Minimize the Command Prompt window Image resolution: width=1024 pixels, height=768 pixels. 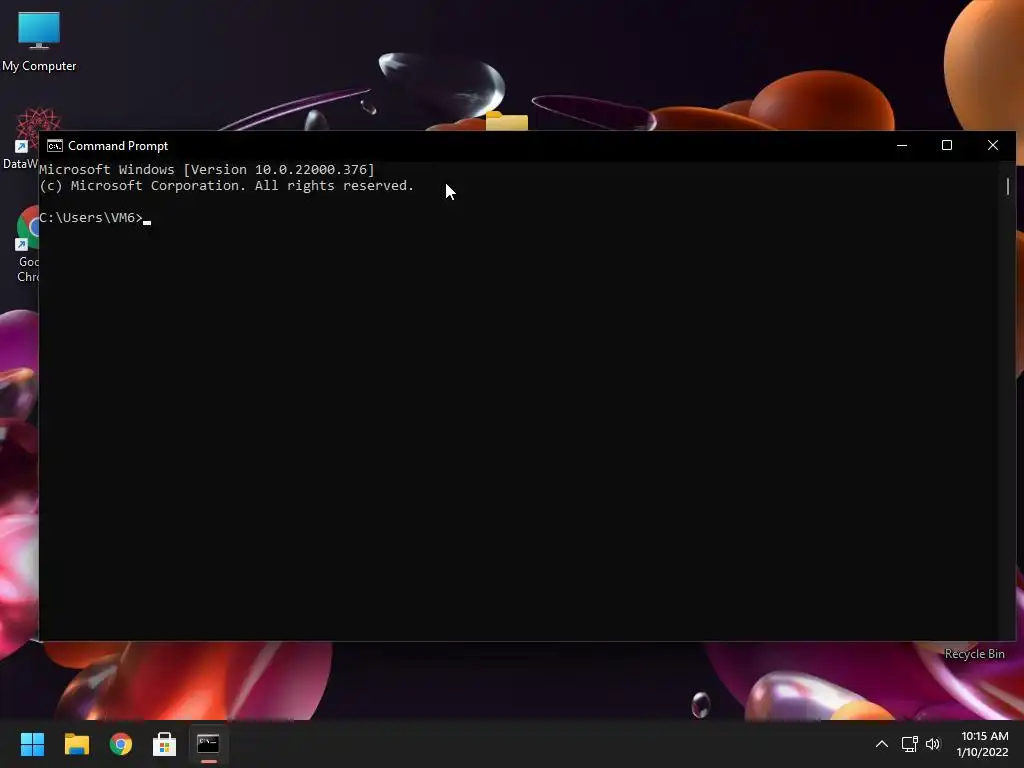(x=902, y=146)
